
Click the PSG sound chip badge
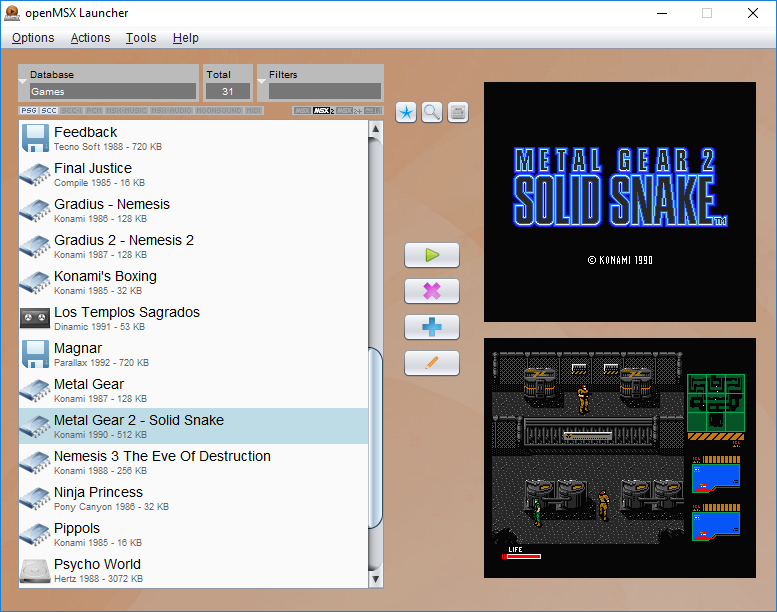(x=29, y=111)
